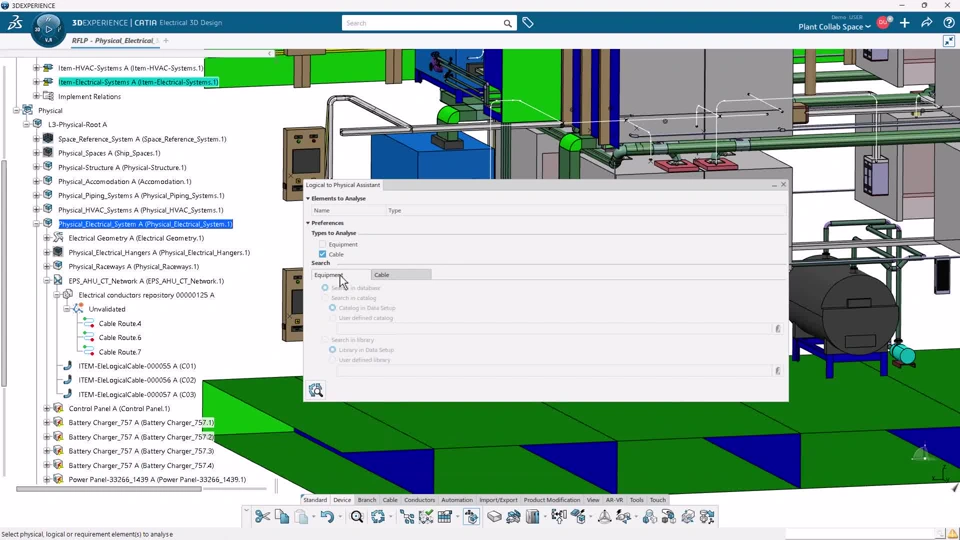
Task: Collapse the Physical node in tree
Action: pyautogui.click(x=17, y=111)
